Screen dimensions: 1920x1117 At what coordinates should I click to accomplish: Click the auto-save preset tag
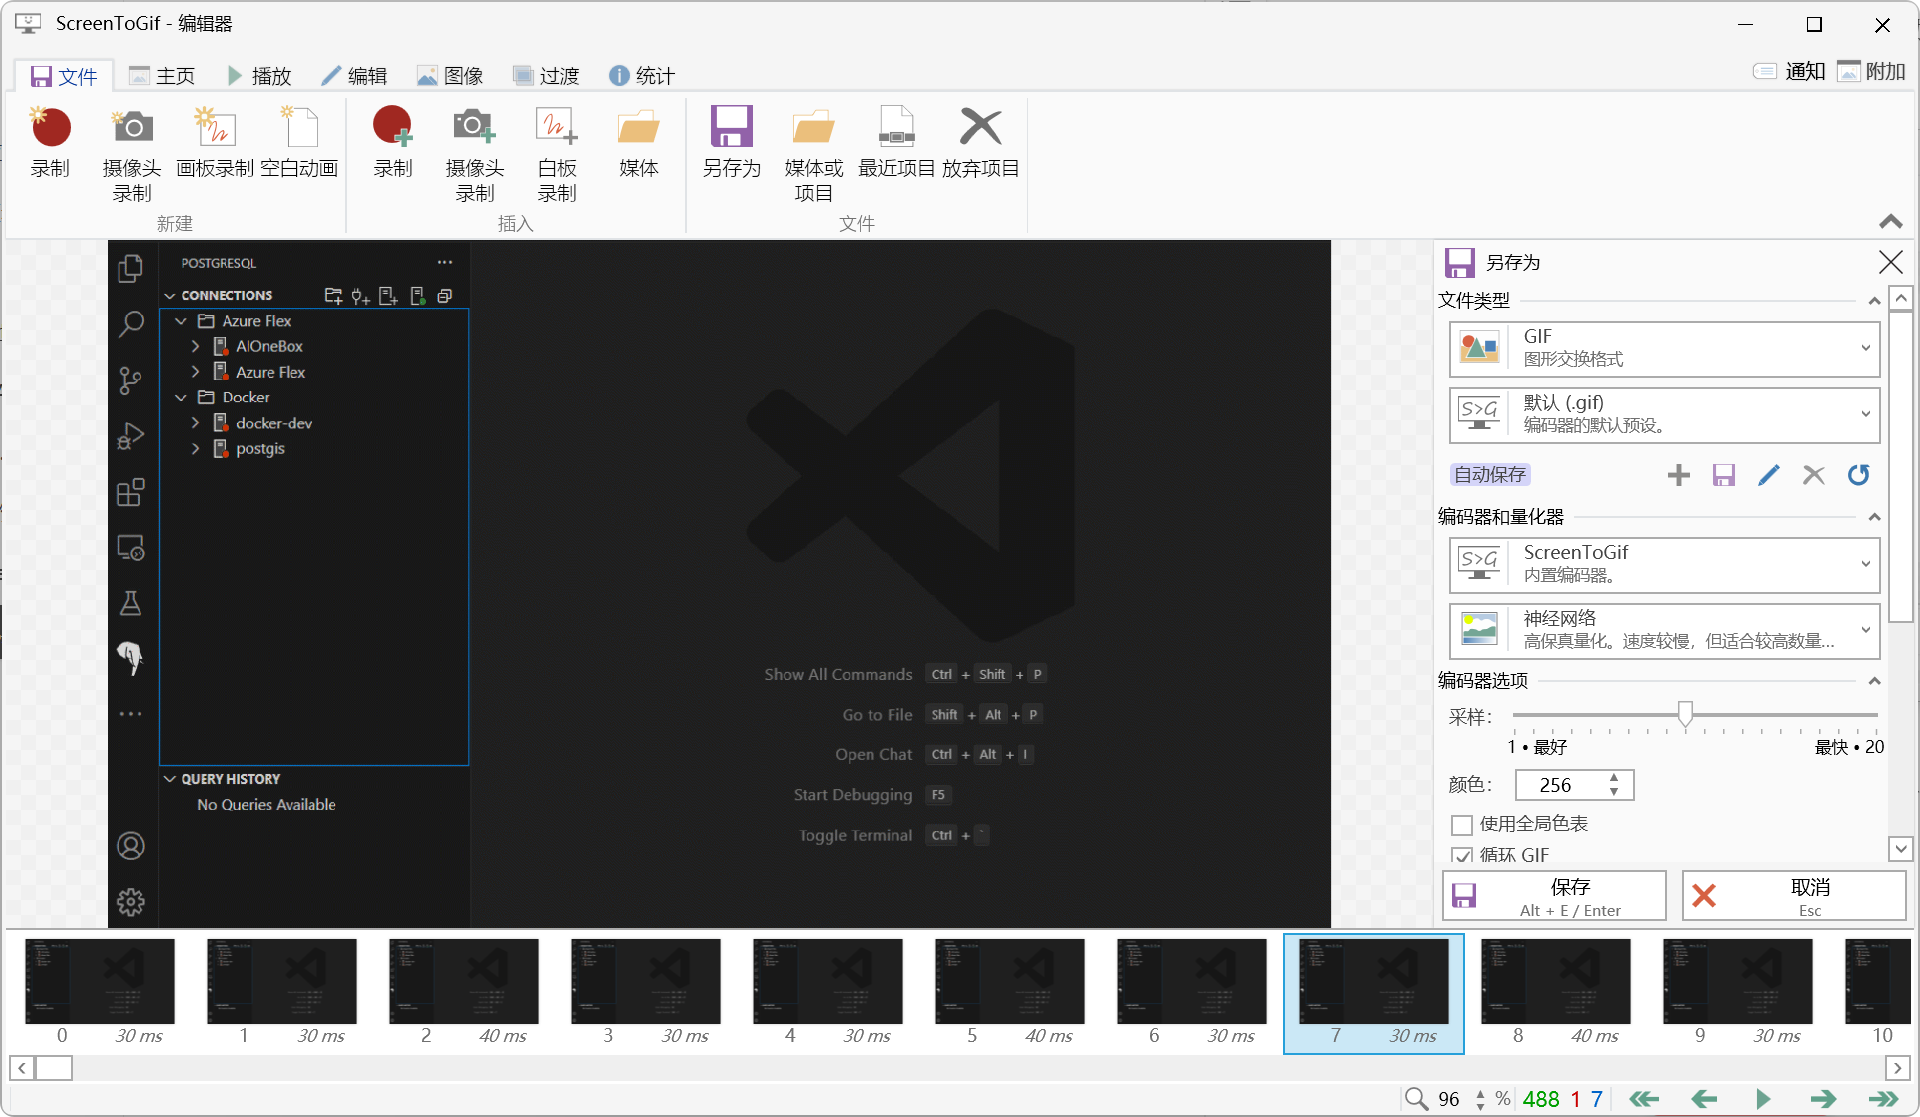click(1490, 475)
